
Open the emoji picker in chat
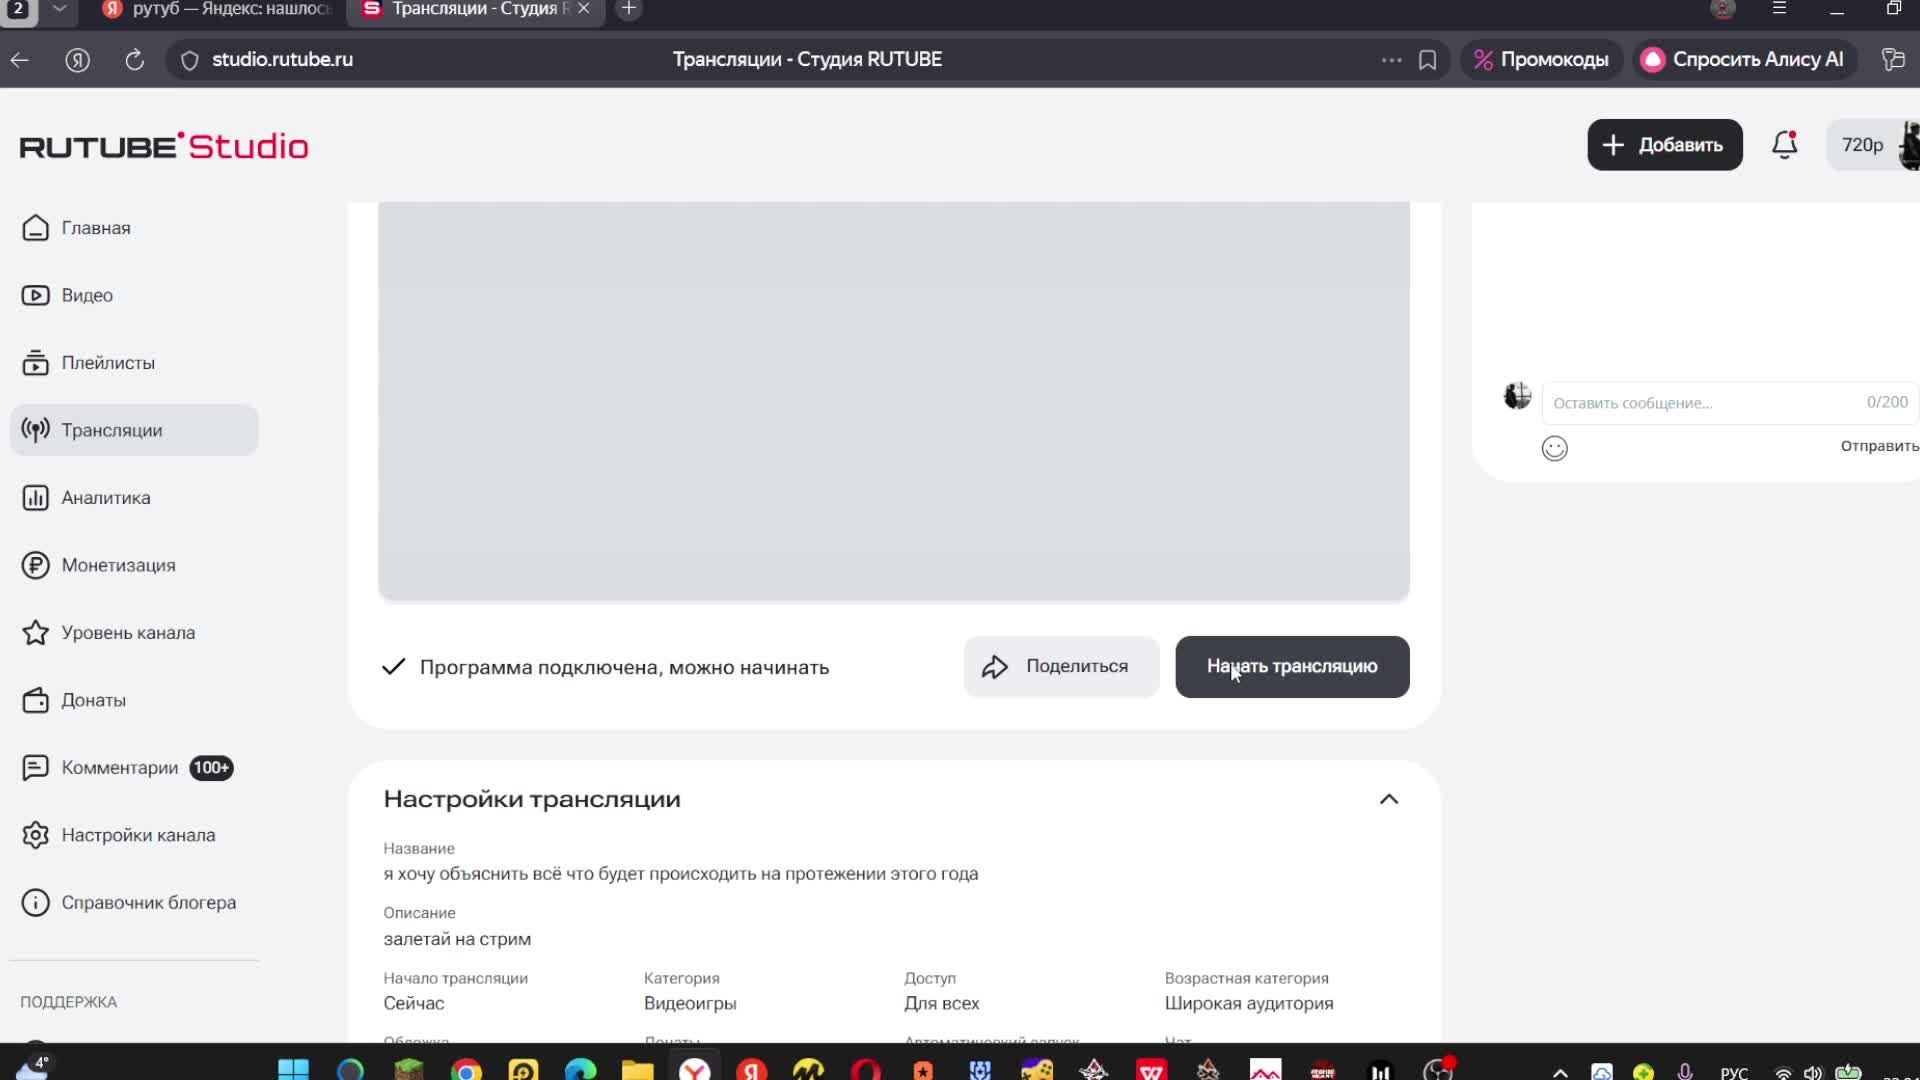pyautogui.click(x=1554, y=448)
